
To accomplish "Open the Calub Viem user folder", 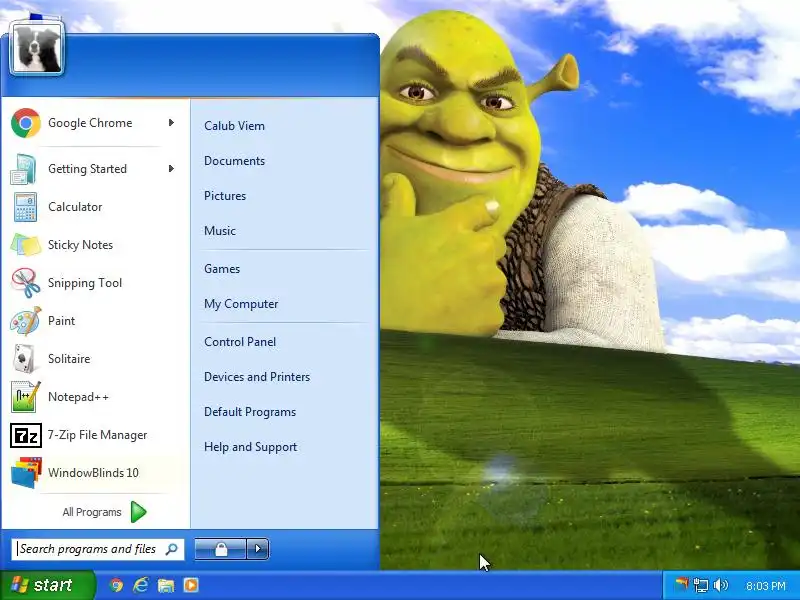I will pyautogui.click(x=234, y=126).
